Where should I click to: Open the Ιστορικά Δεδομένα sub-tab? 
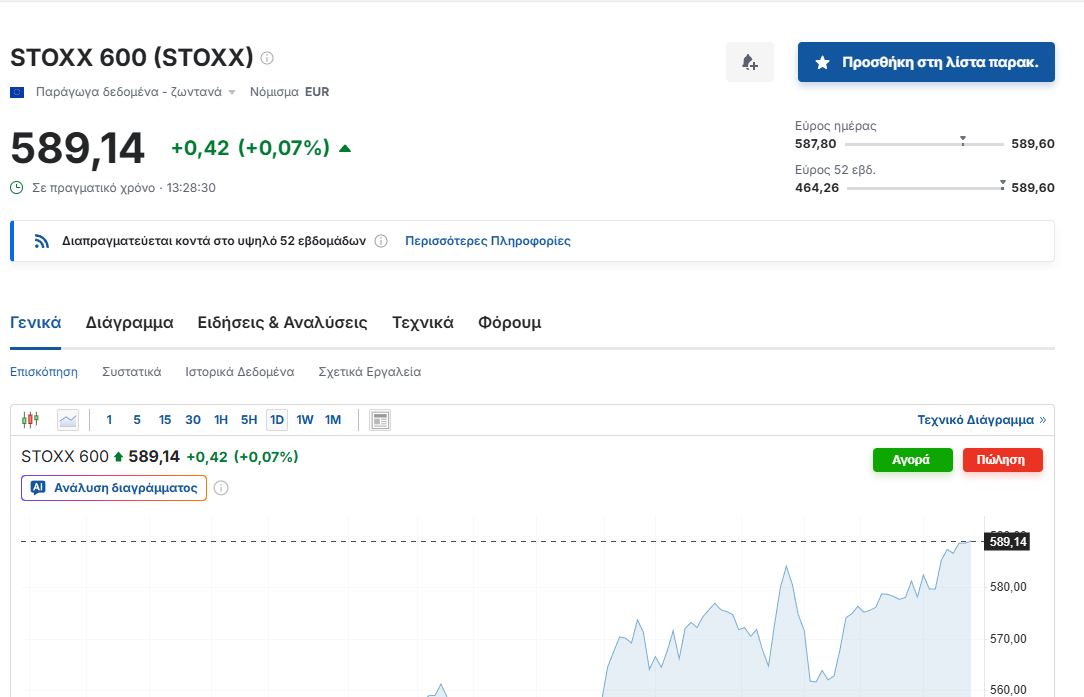point(239,372)
